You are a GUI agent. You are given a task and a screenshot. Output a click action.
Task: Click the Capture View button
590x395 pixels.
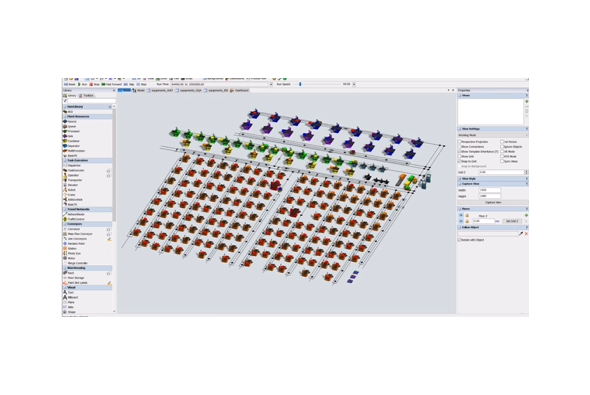click(x=493, y=202)
